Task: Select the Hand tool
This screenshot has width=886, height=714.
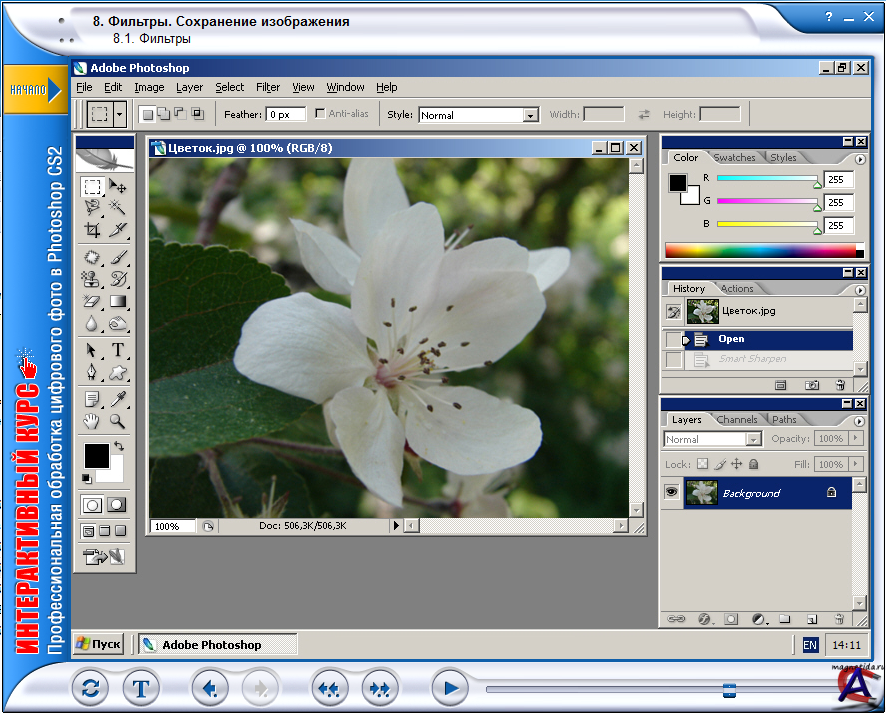Action: pyautogui.click(x=93, y=421)
